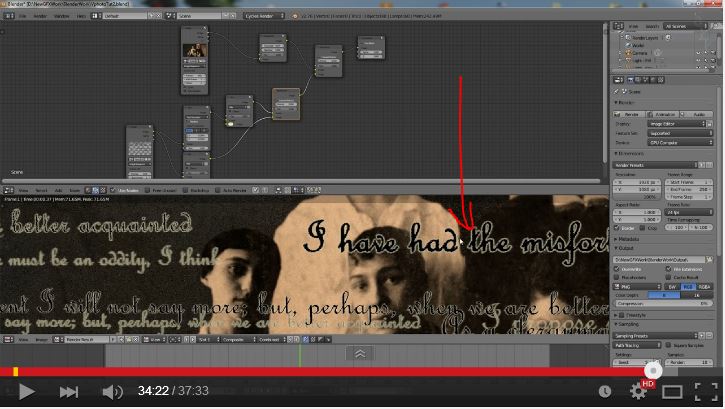This screenshot has height=409, width=725.
Task: Toggle the Backdrop checkbox
Action: click(x=185, y=190)
